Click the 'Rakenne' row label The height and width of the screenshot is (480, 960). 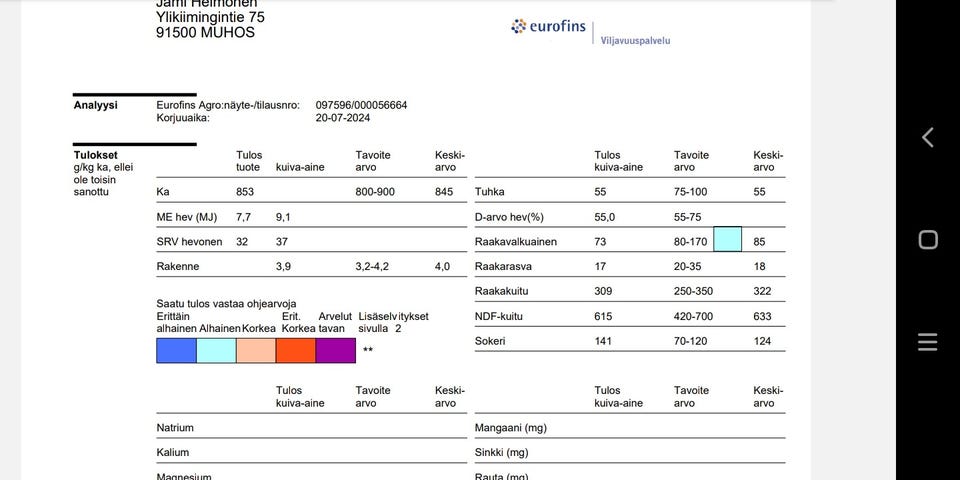[x=178, y=267]
